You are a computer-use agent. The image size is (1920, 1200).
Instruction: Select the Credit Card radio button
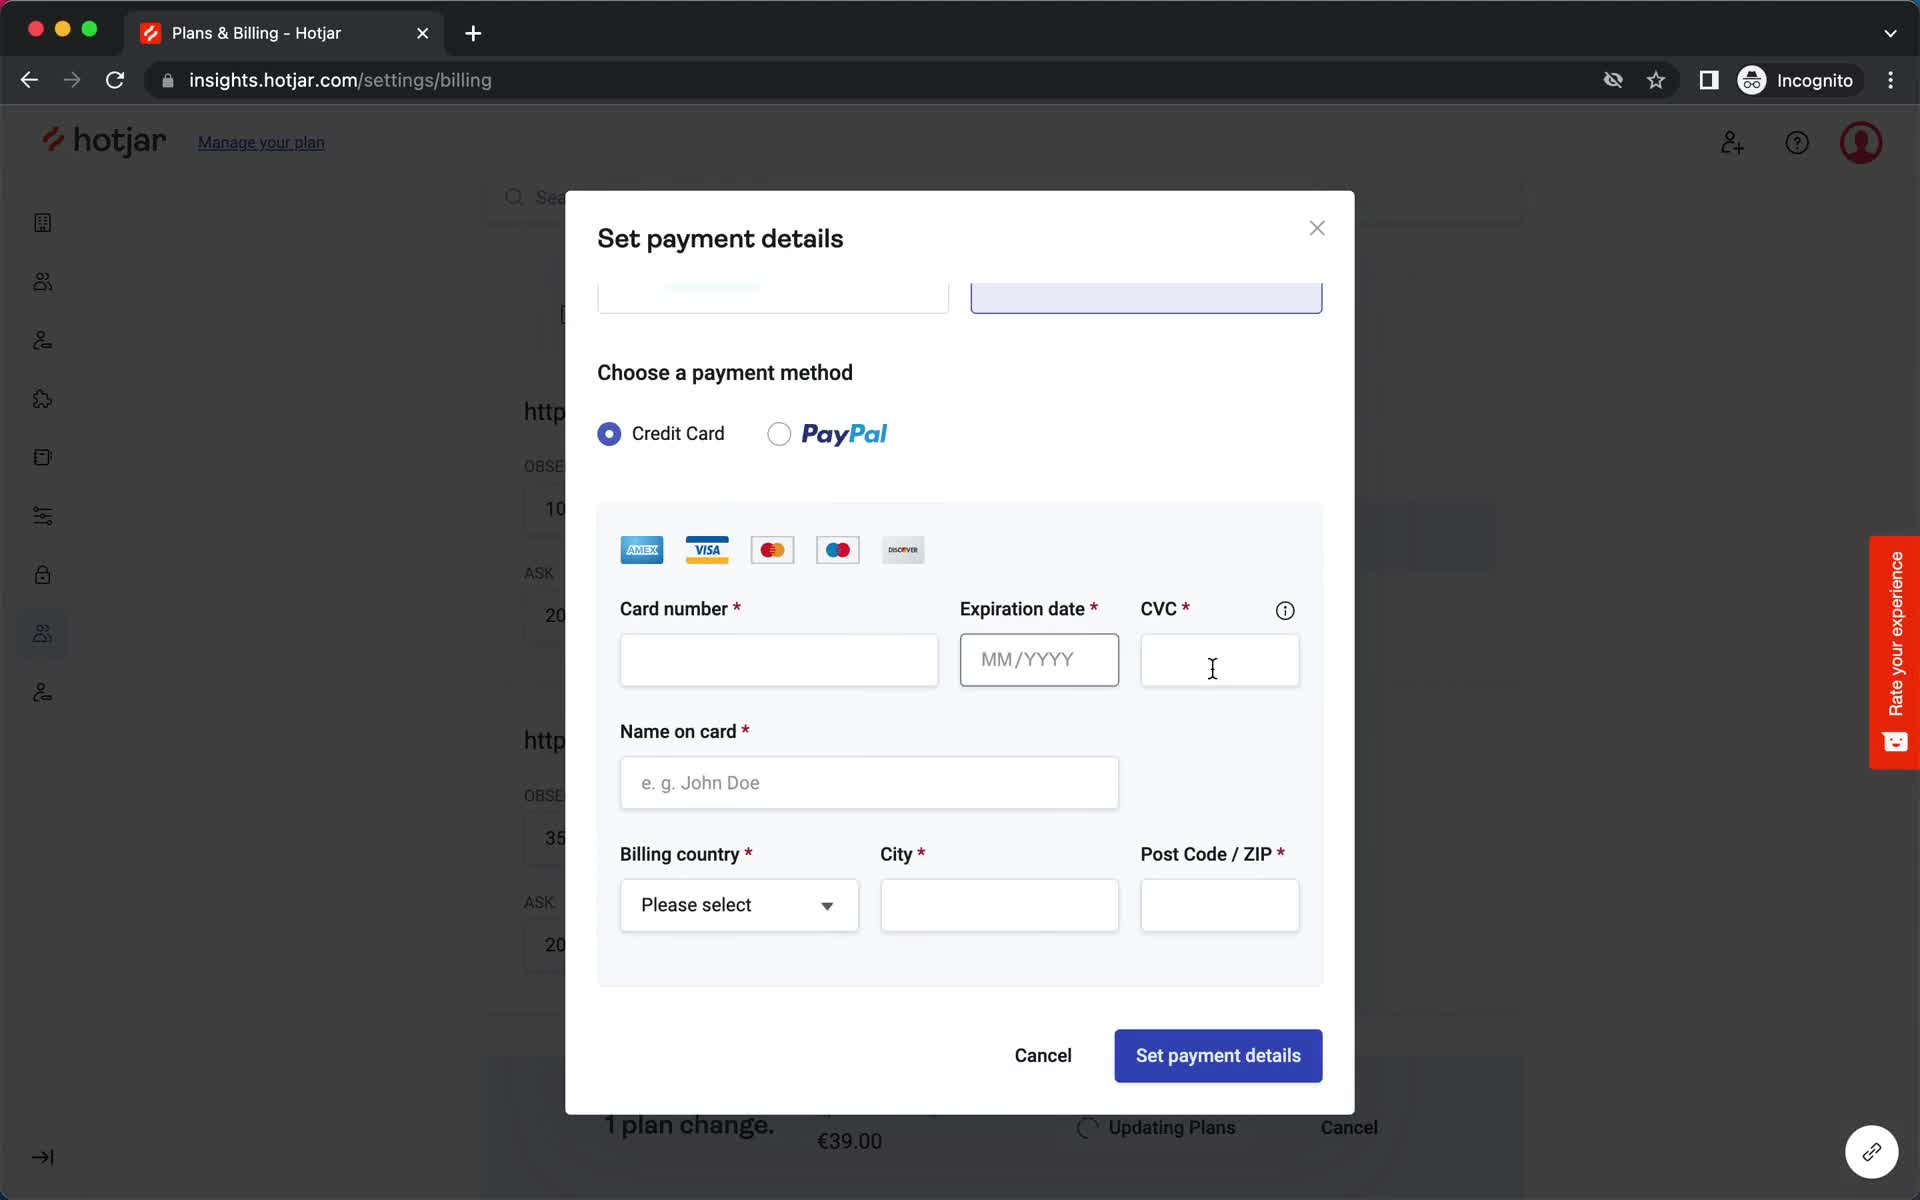pyautogui.click(x=608, y=433)
